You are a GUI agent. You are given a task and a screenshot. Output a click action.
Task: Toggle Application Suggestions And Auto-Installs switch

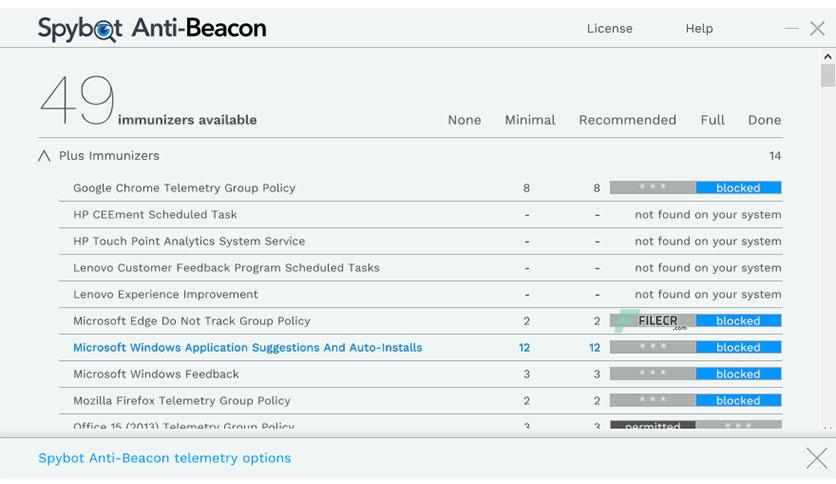[696, 347]
